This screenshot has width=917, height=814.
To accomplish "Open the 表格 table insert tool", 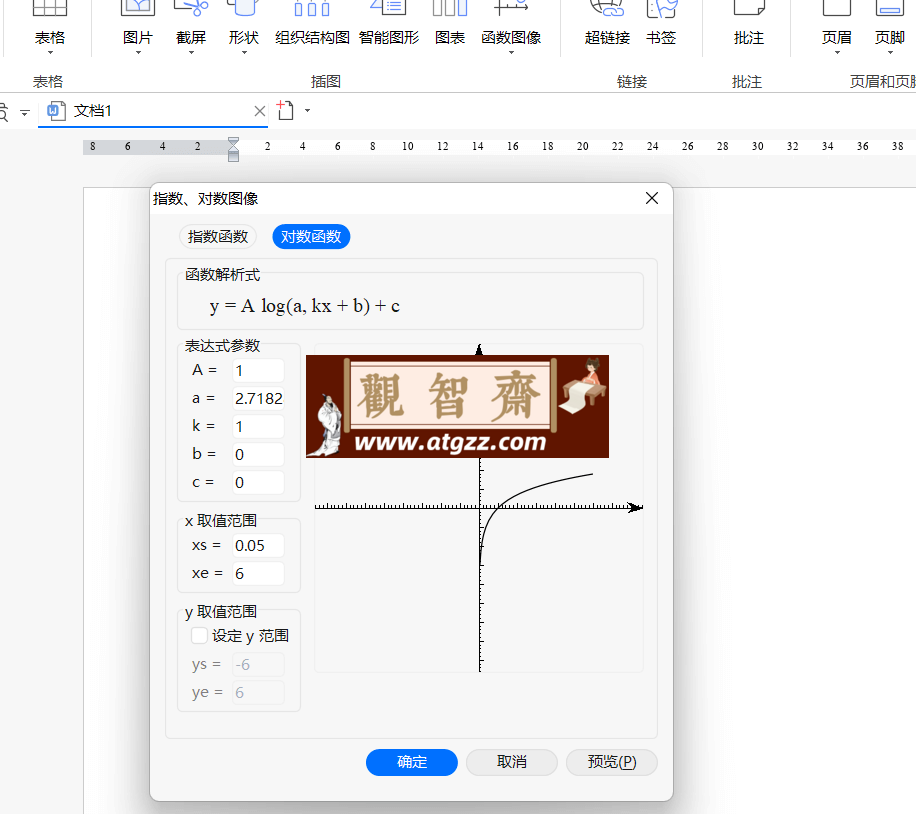I will click(x=50, y=23).
